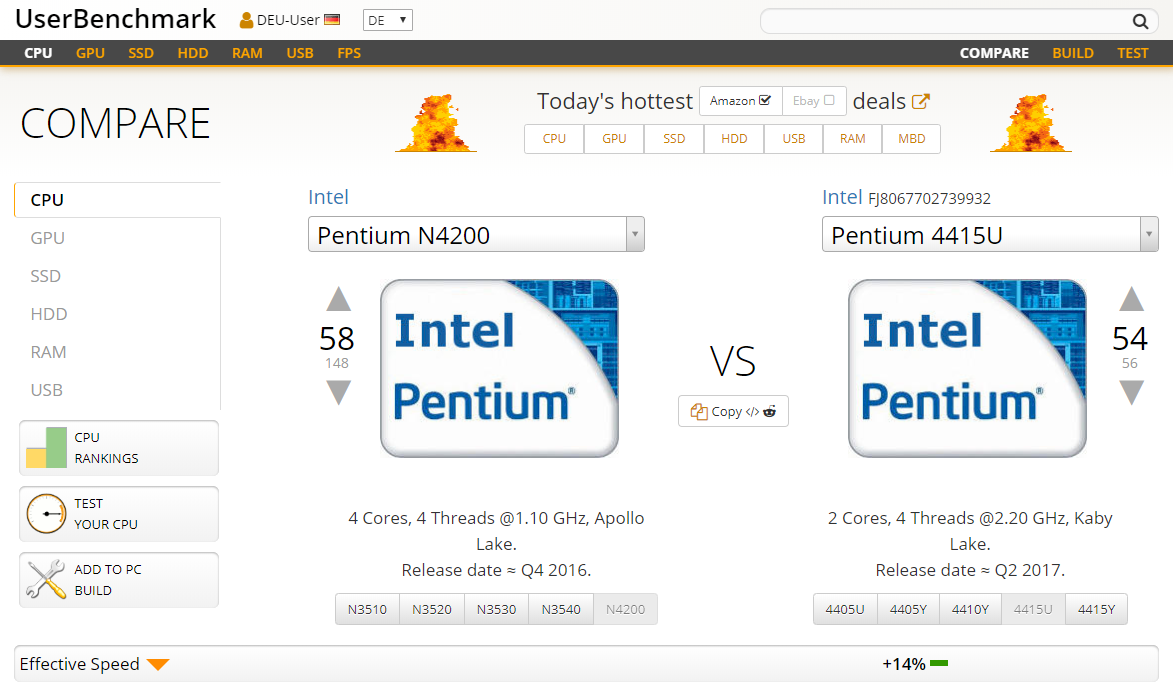This screenshot has height=693, width=1173.
Task: Expand the Pentium 4415U model dropdown
Action: [1148, 235]
